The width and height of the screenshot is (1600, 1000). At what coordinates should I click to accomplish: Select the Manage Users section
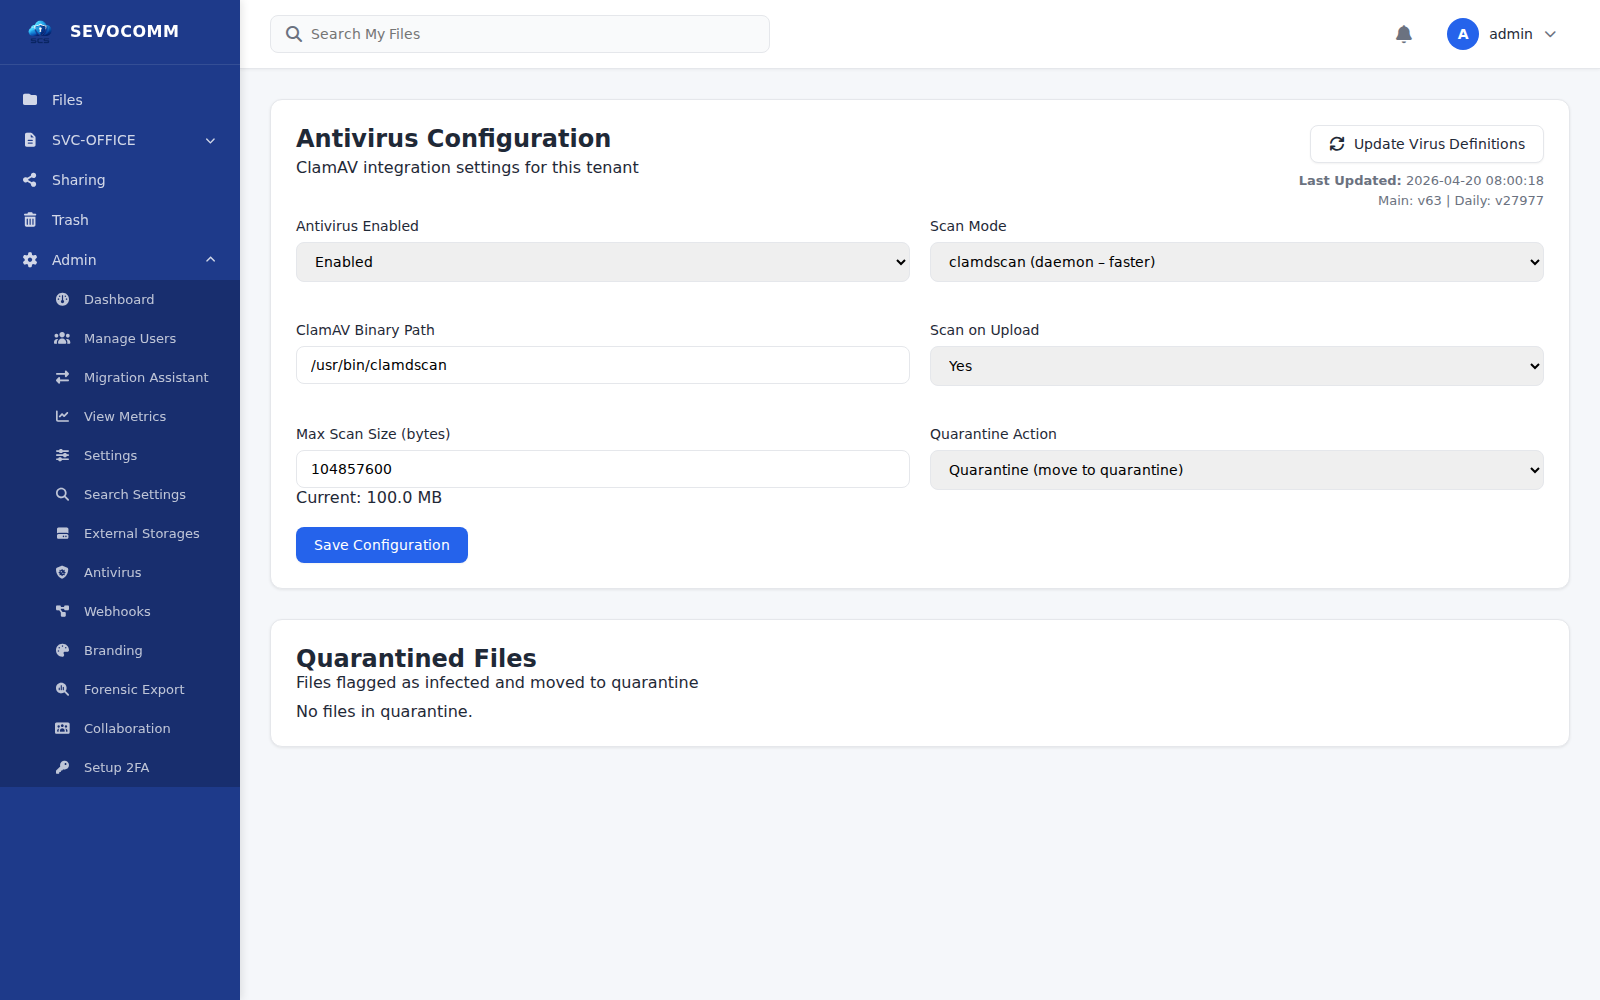click(130, 338)
